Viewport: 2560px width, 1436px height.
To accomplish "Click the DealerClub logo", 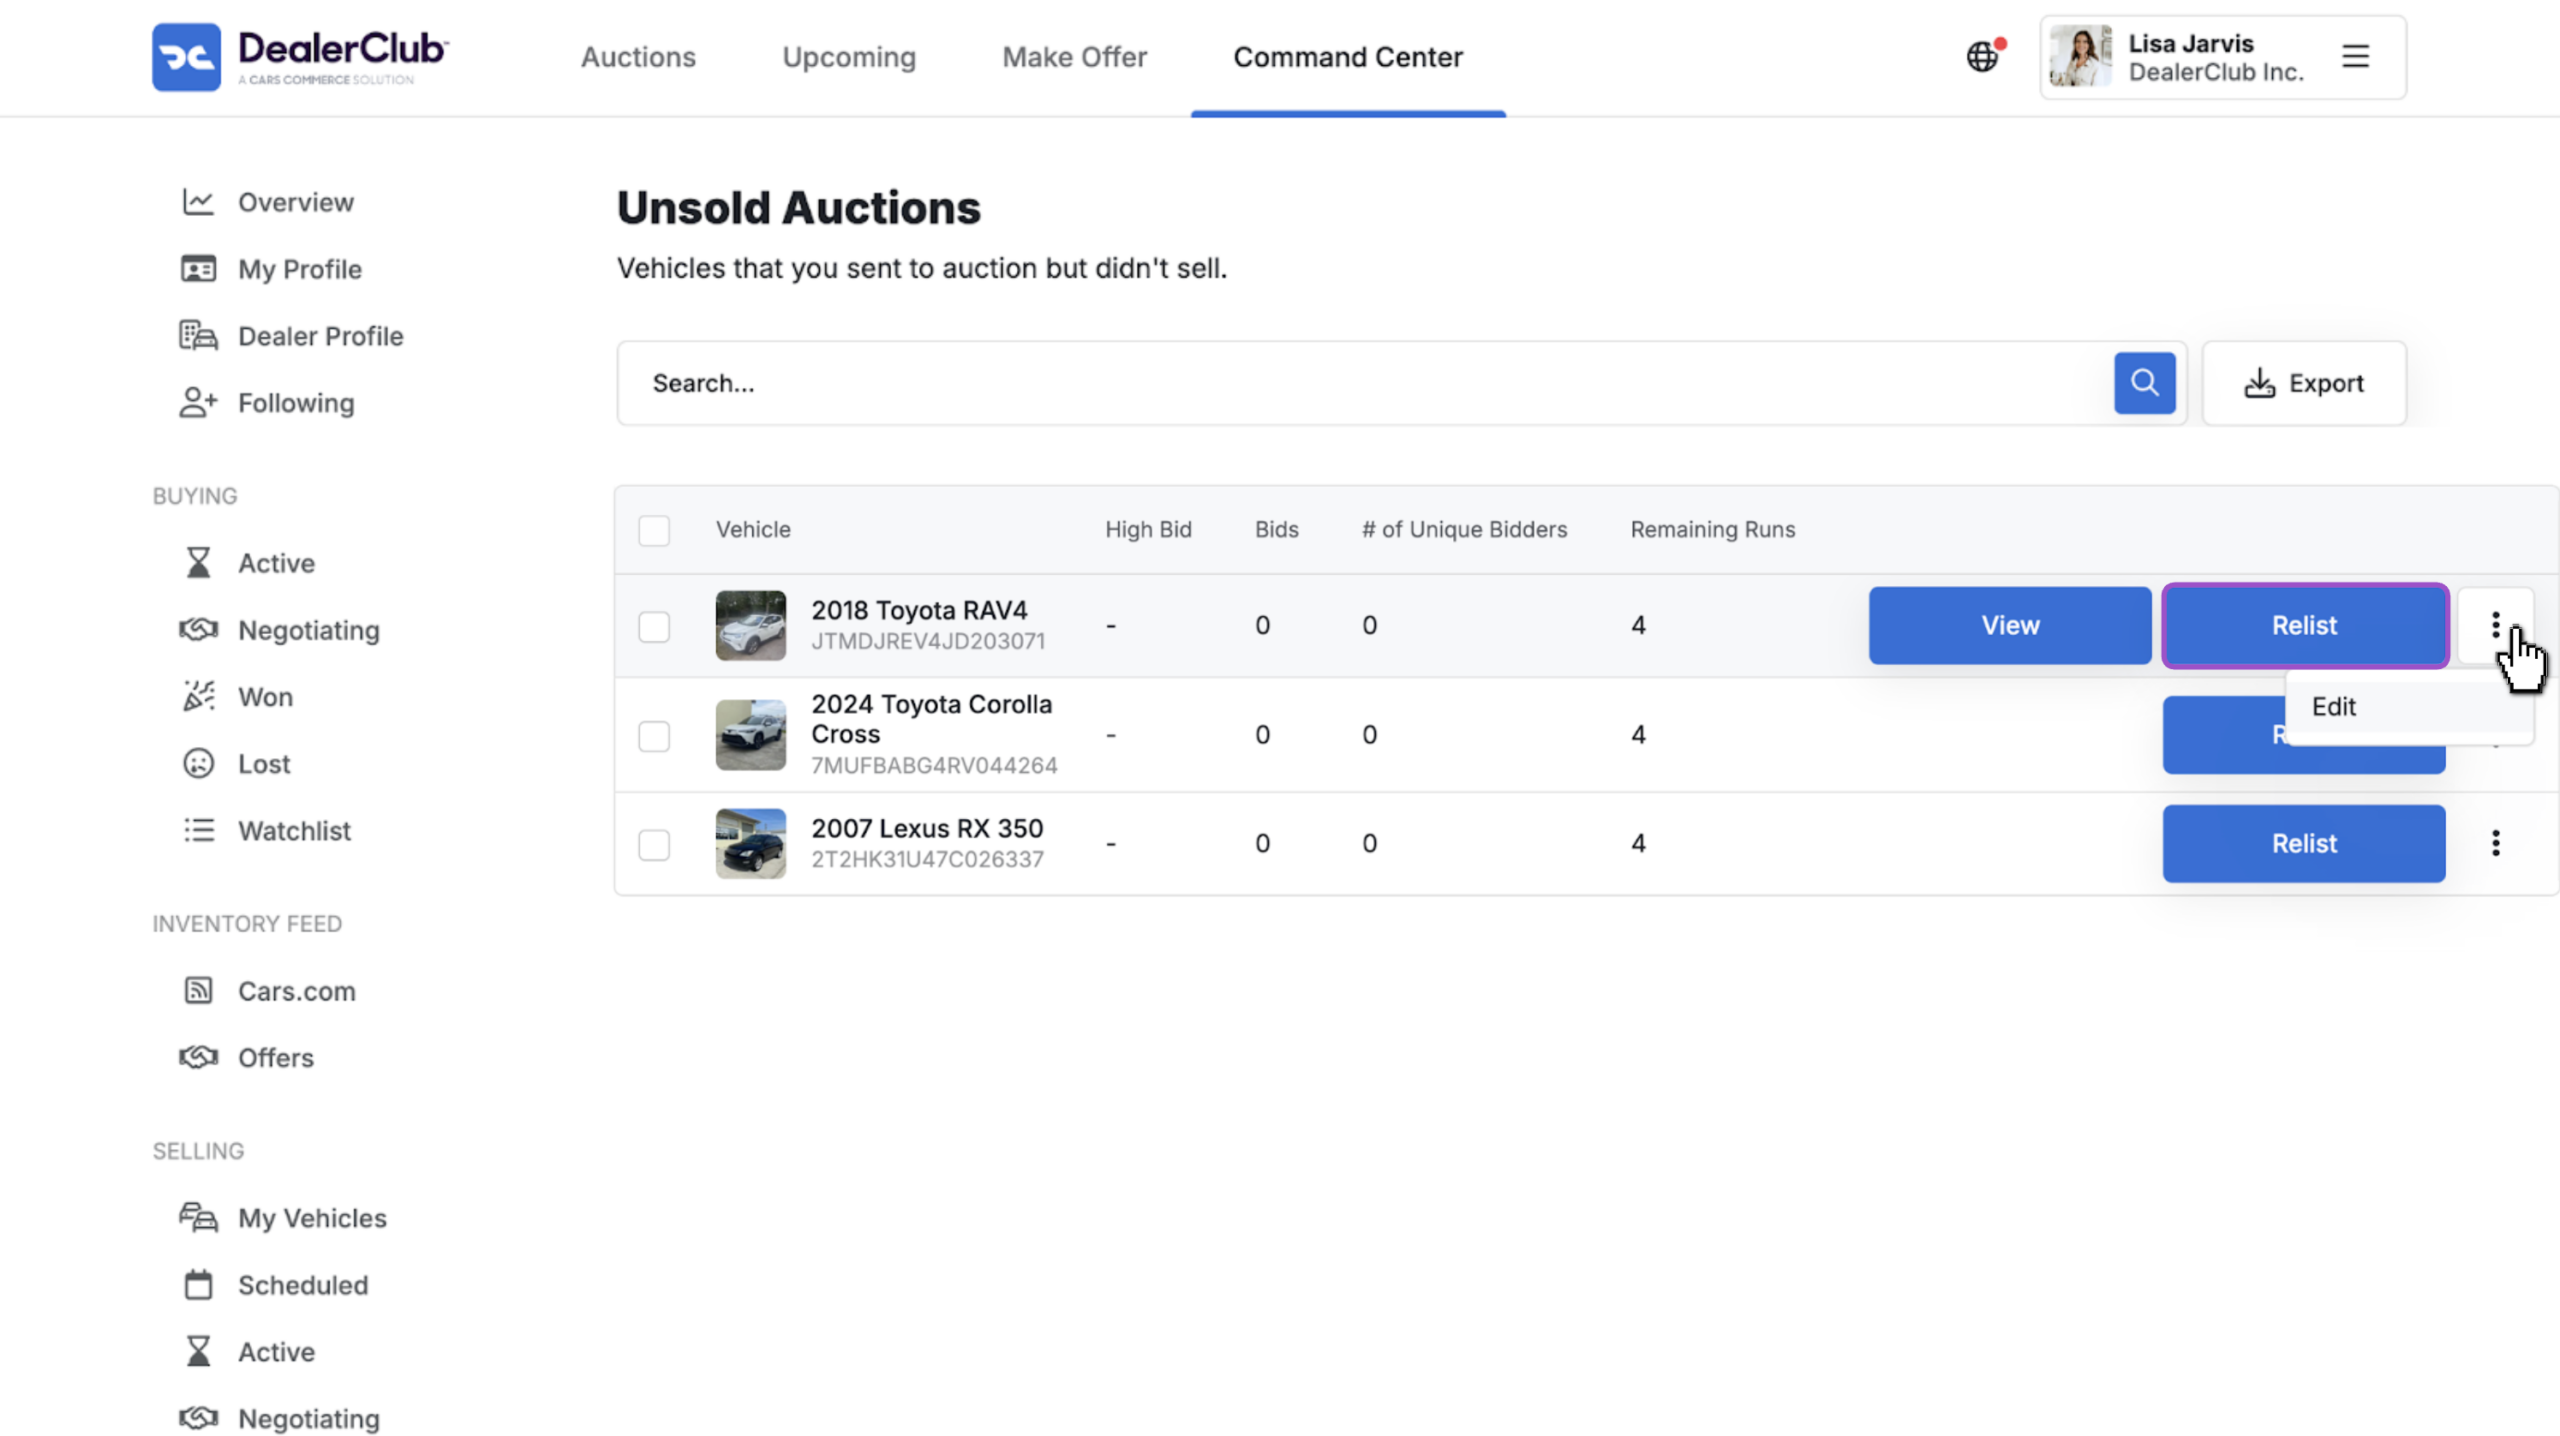I will pyautogui.click(x=301, y=57).
